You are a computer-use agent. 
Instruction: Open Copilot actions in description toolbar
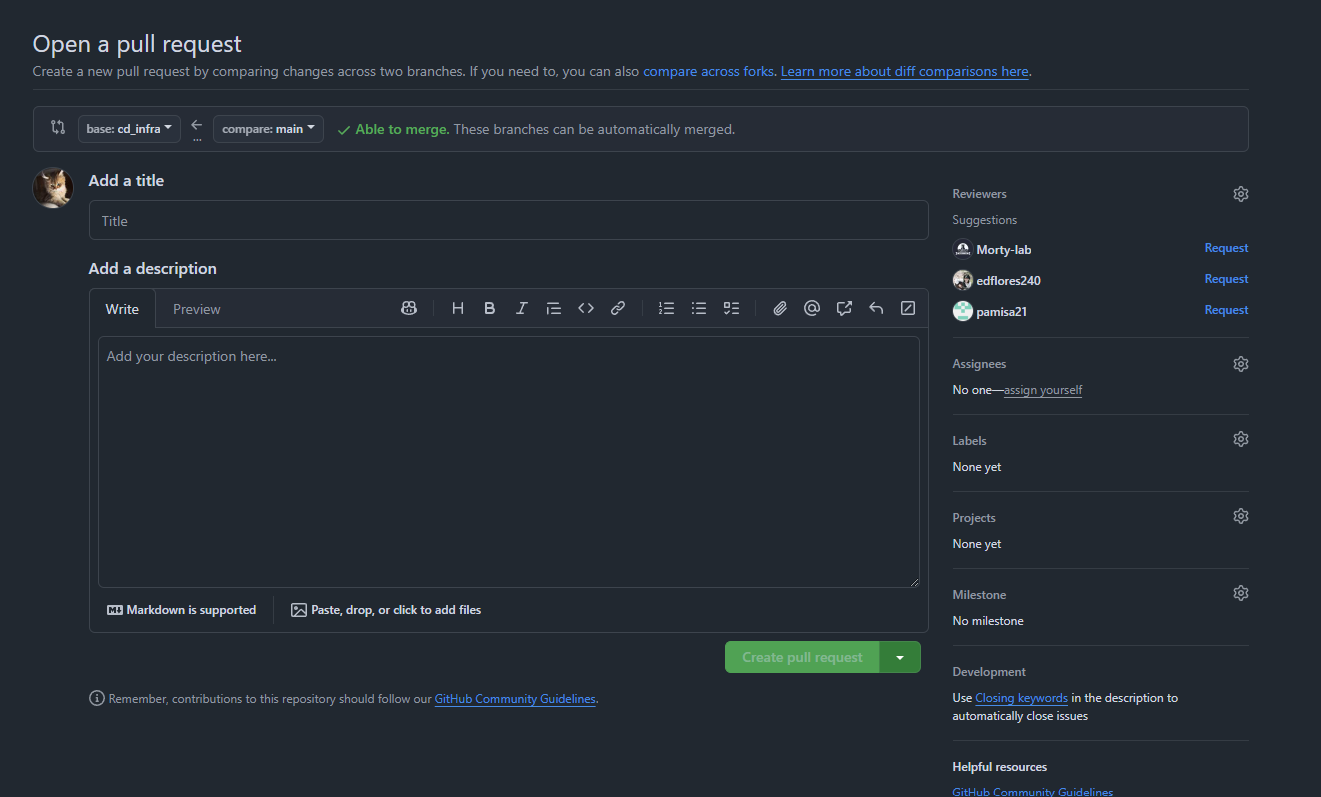coord(409,309)
